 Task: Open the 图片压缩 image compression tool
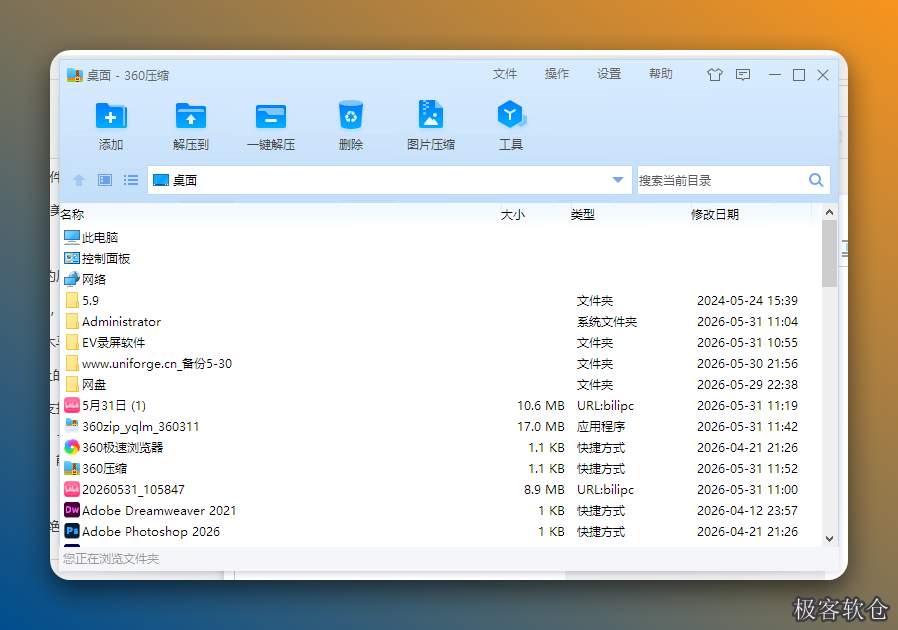point(431,115)
